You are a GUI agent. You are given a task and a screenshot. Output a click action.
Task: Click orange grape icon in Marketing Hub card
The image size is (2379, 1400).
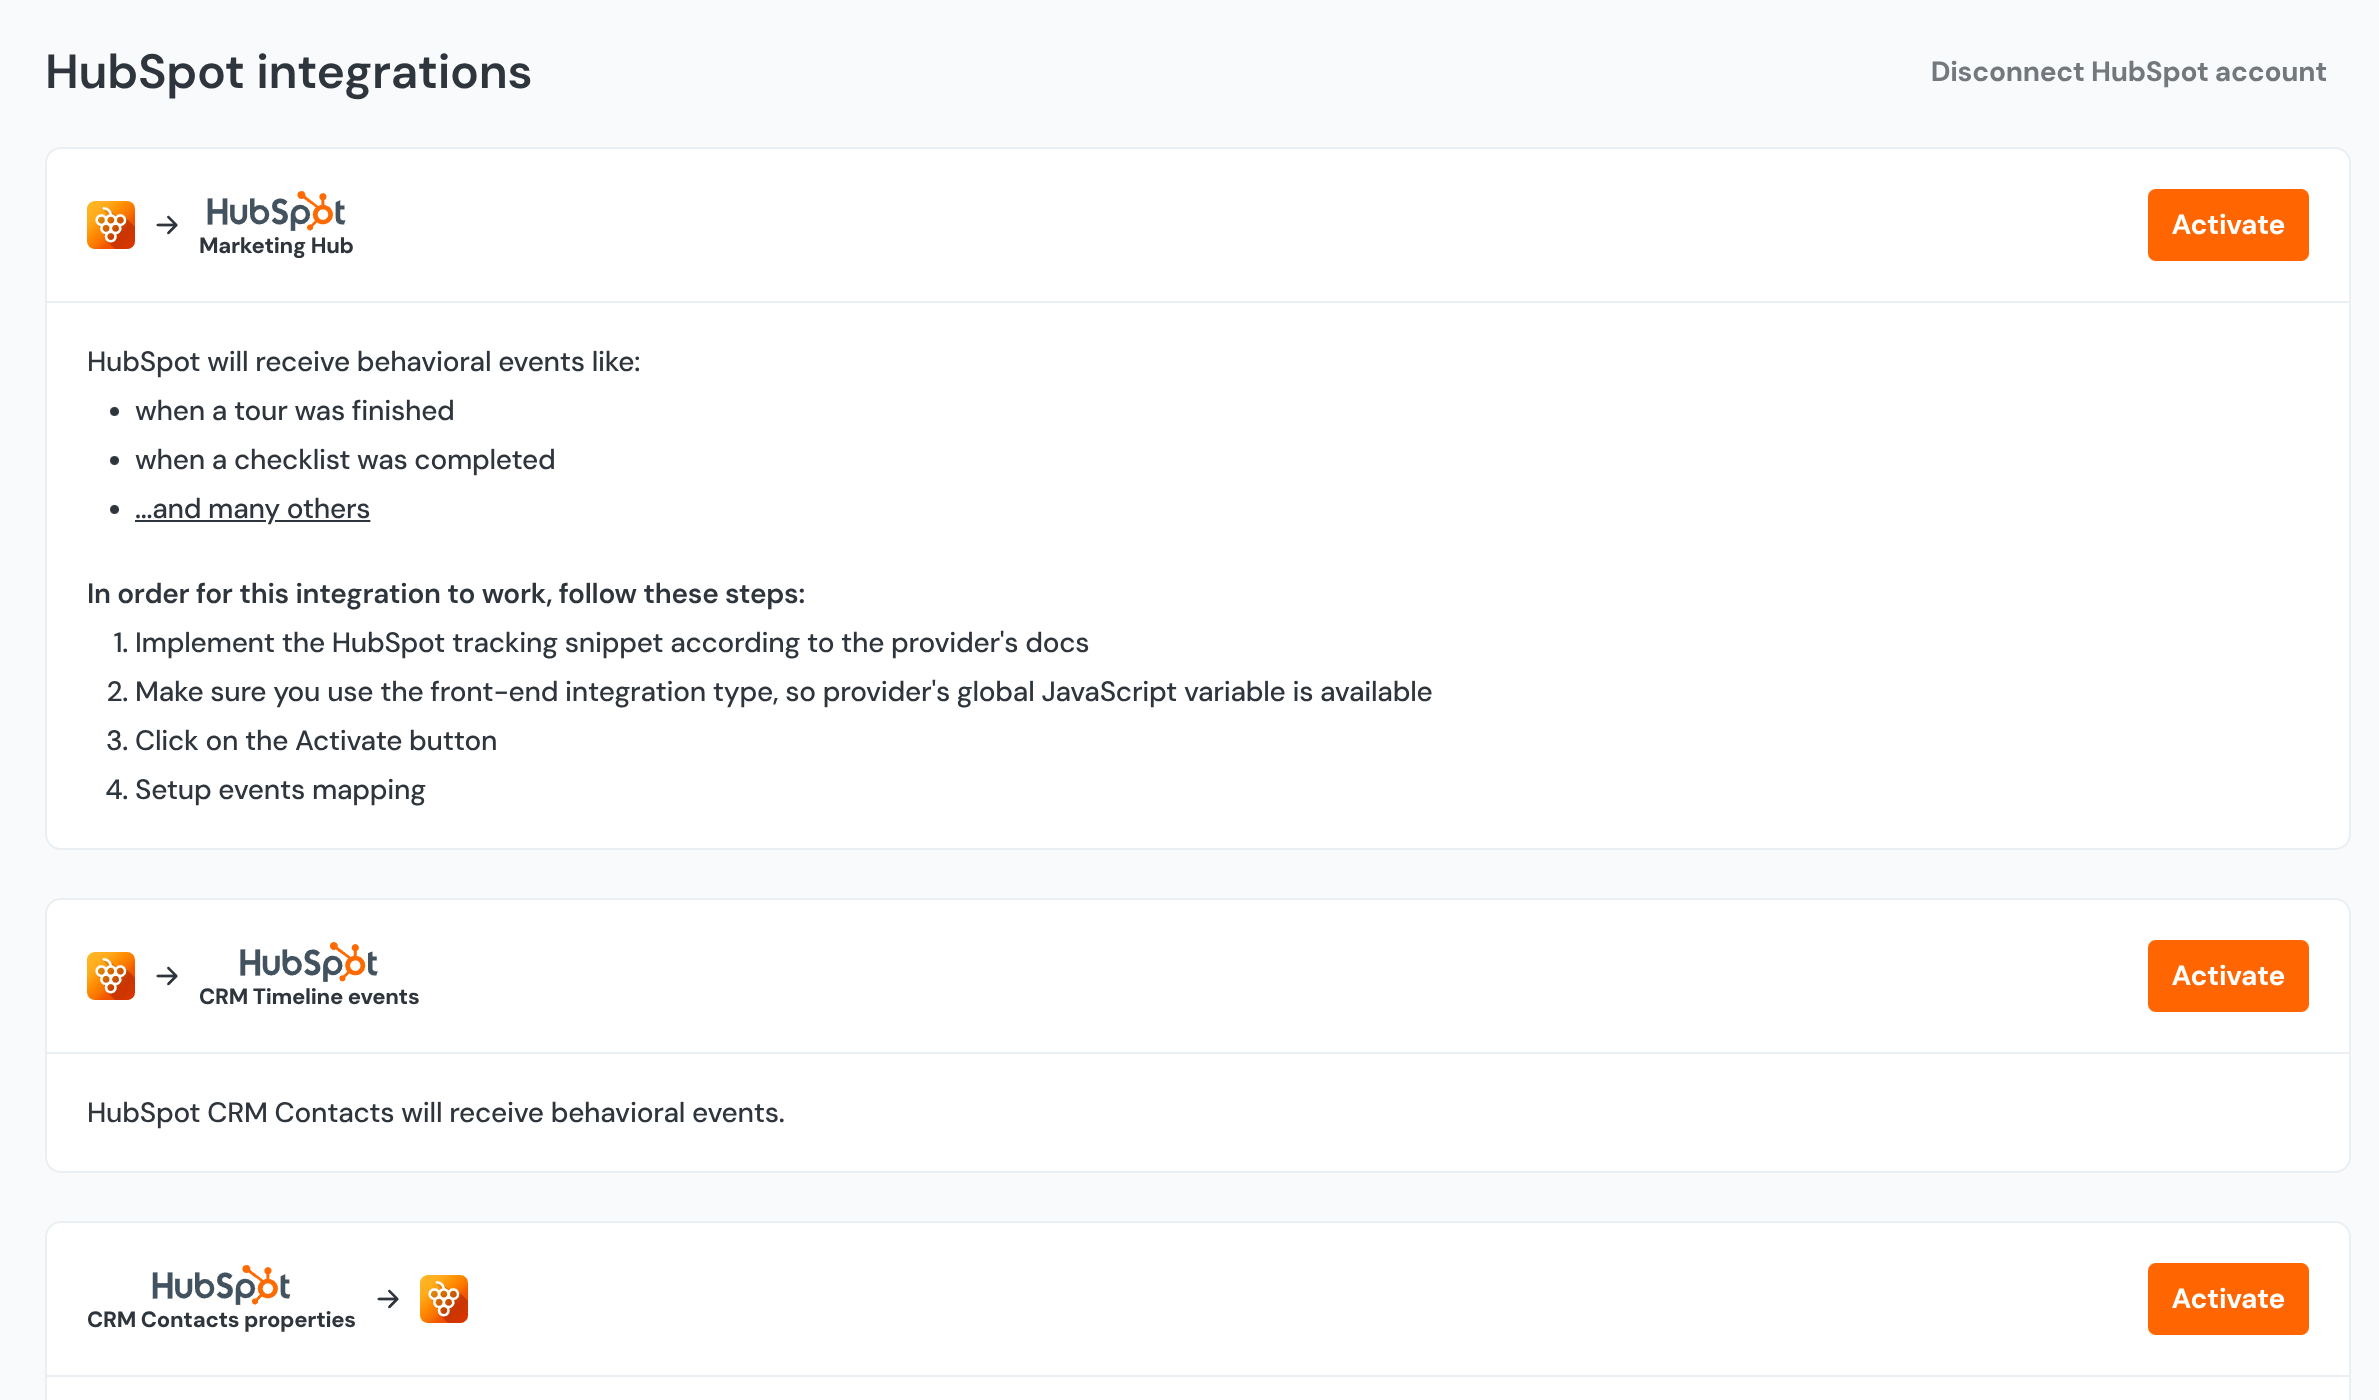point(111,225)
